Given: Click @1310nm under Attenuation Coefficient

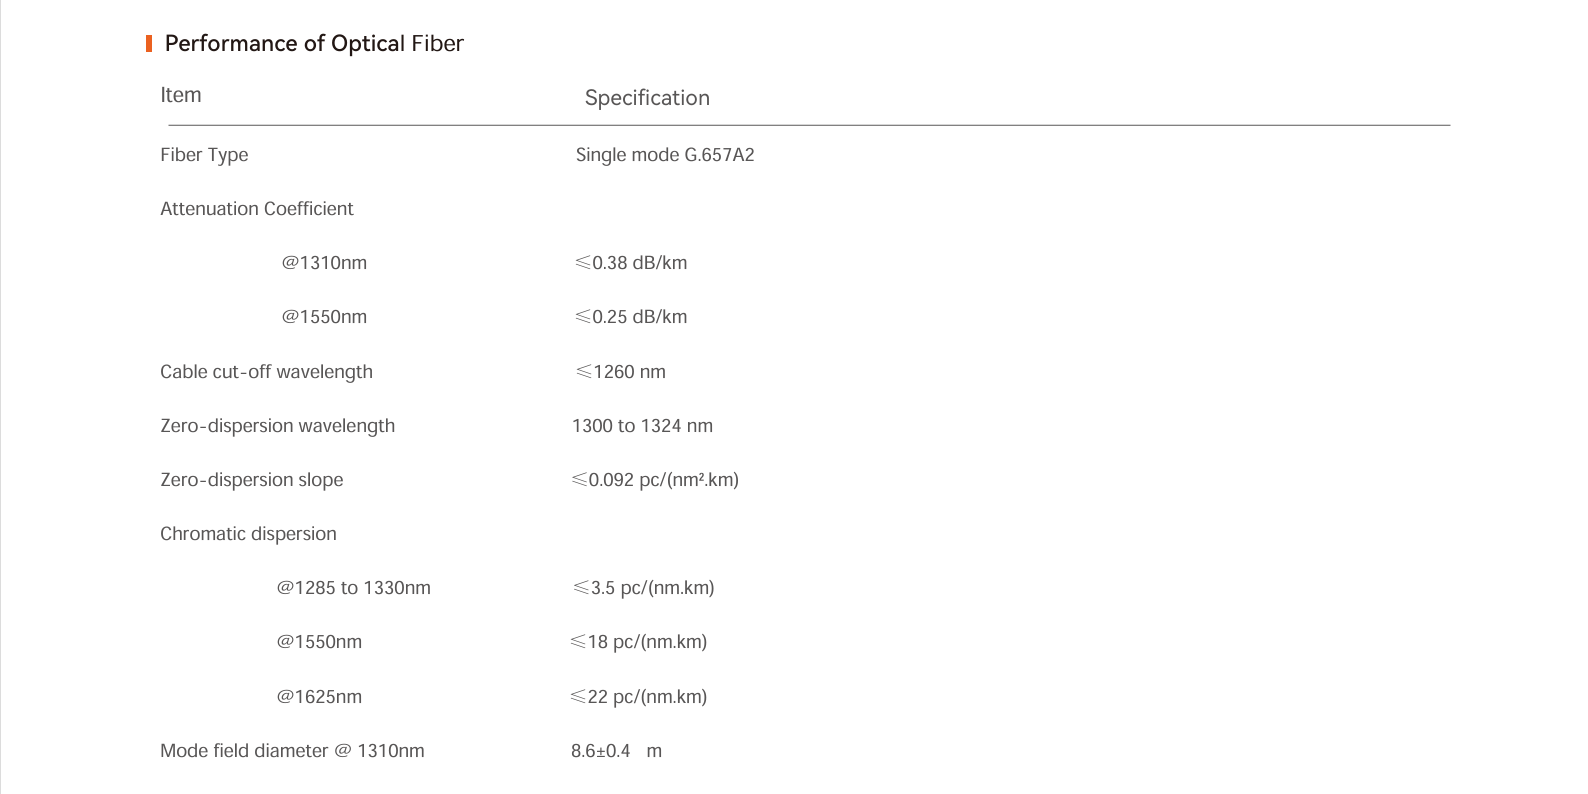Looking at the screenshot, I should coord(324,263).
